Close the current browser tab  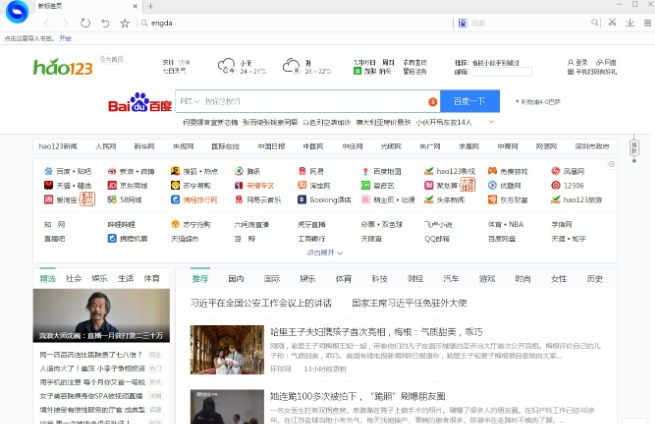click(x=135, y=6)
